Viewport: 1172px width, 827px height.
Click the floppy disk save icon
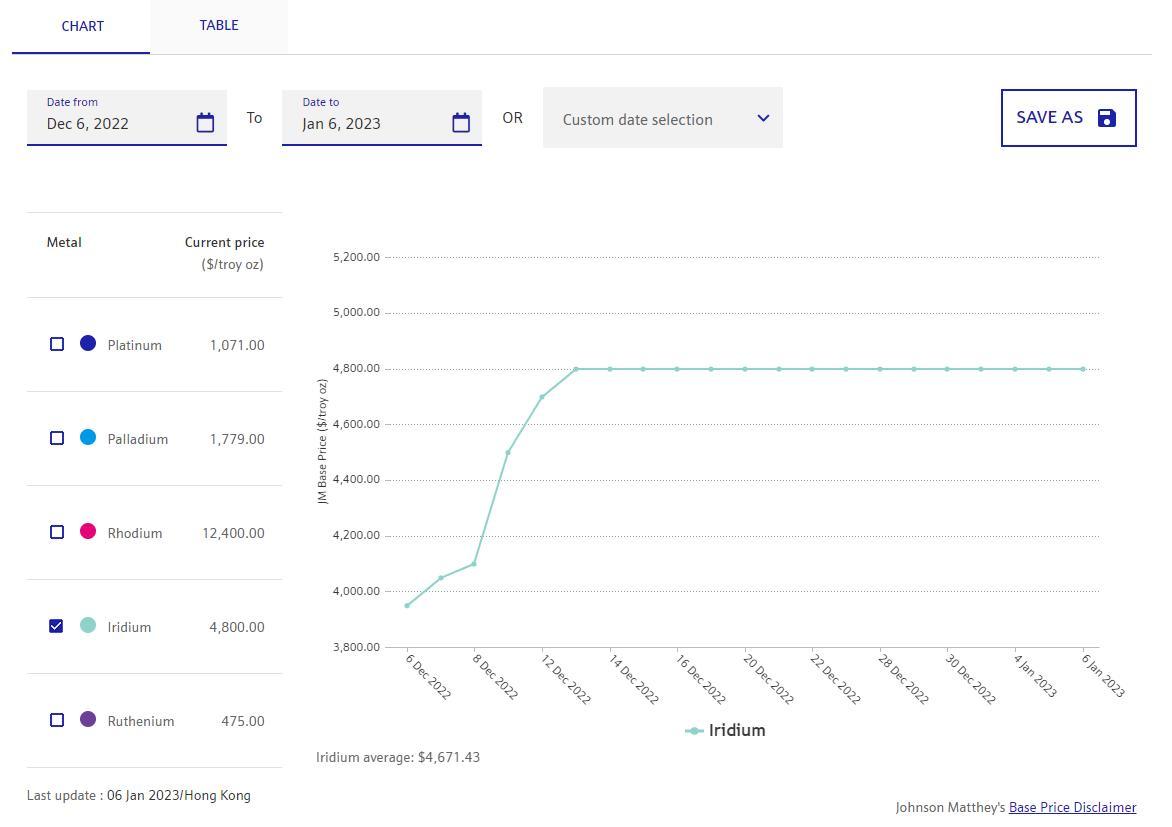pyautogui.click(x=1106, y=118)
